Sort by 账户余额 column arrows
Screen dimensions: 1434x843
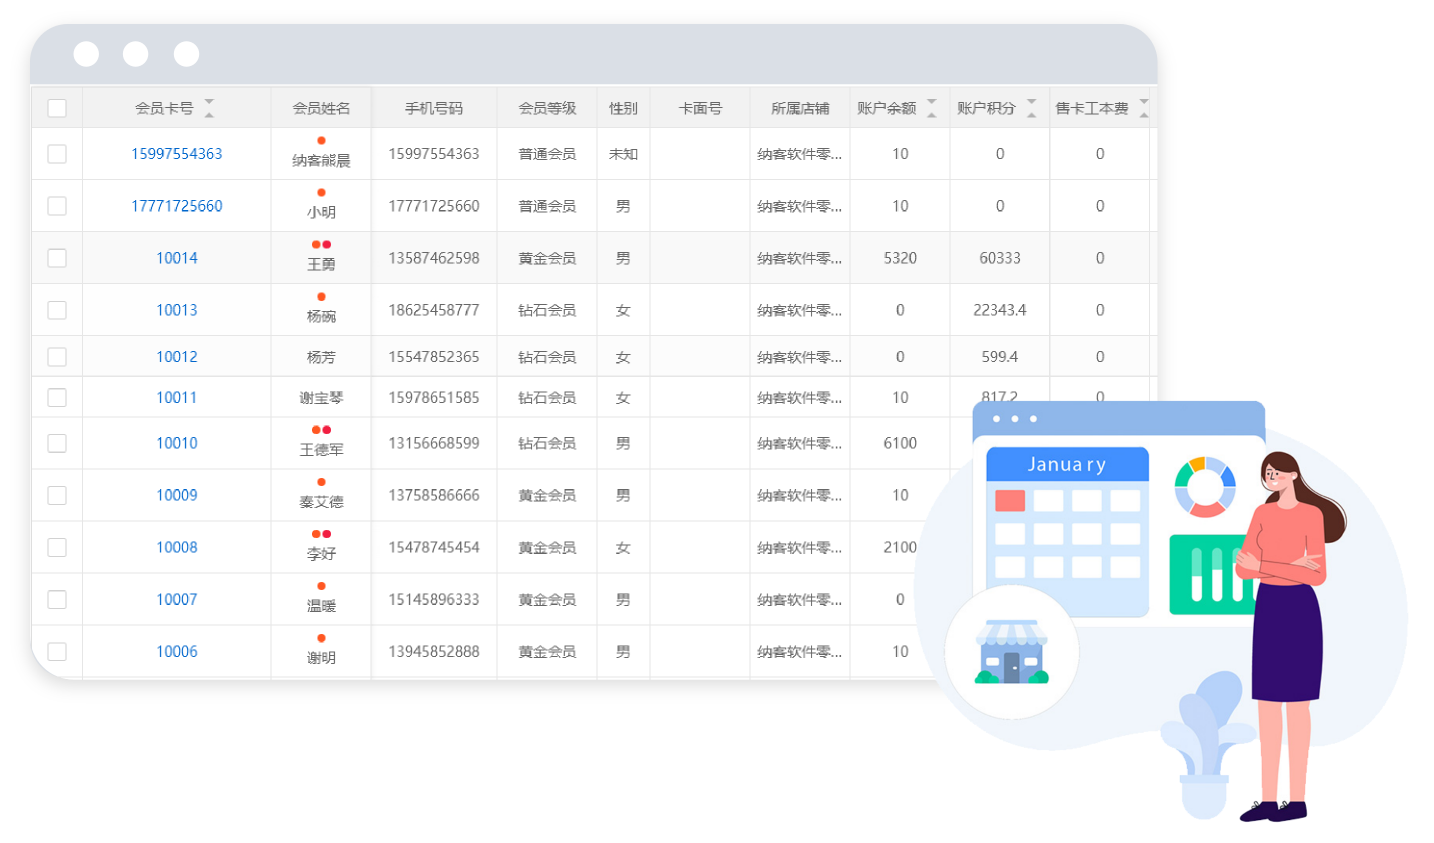(931, 108)
